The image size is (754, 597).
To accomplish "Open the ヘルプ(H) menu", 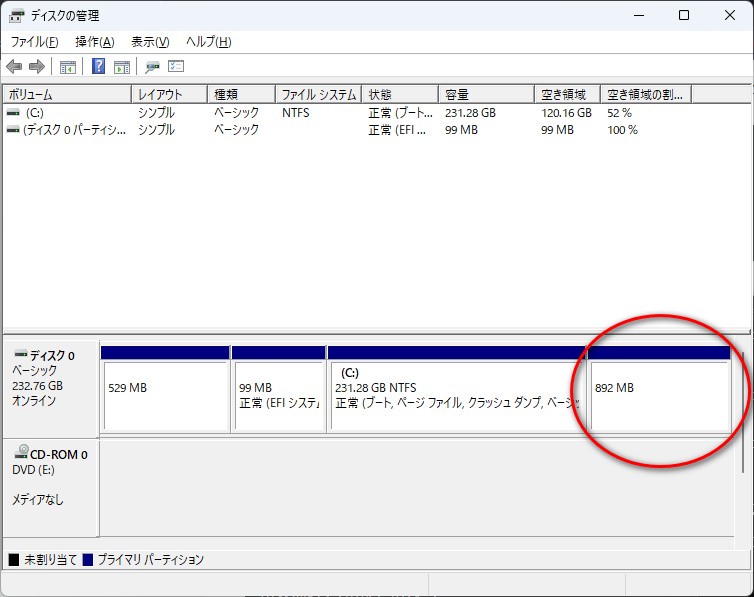I will point(209,42).
